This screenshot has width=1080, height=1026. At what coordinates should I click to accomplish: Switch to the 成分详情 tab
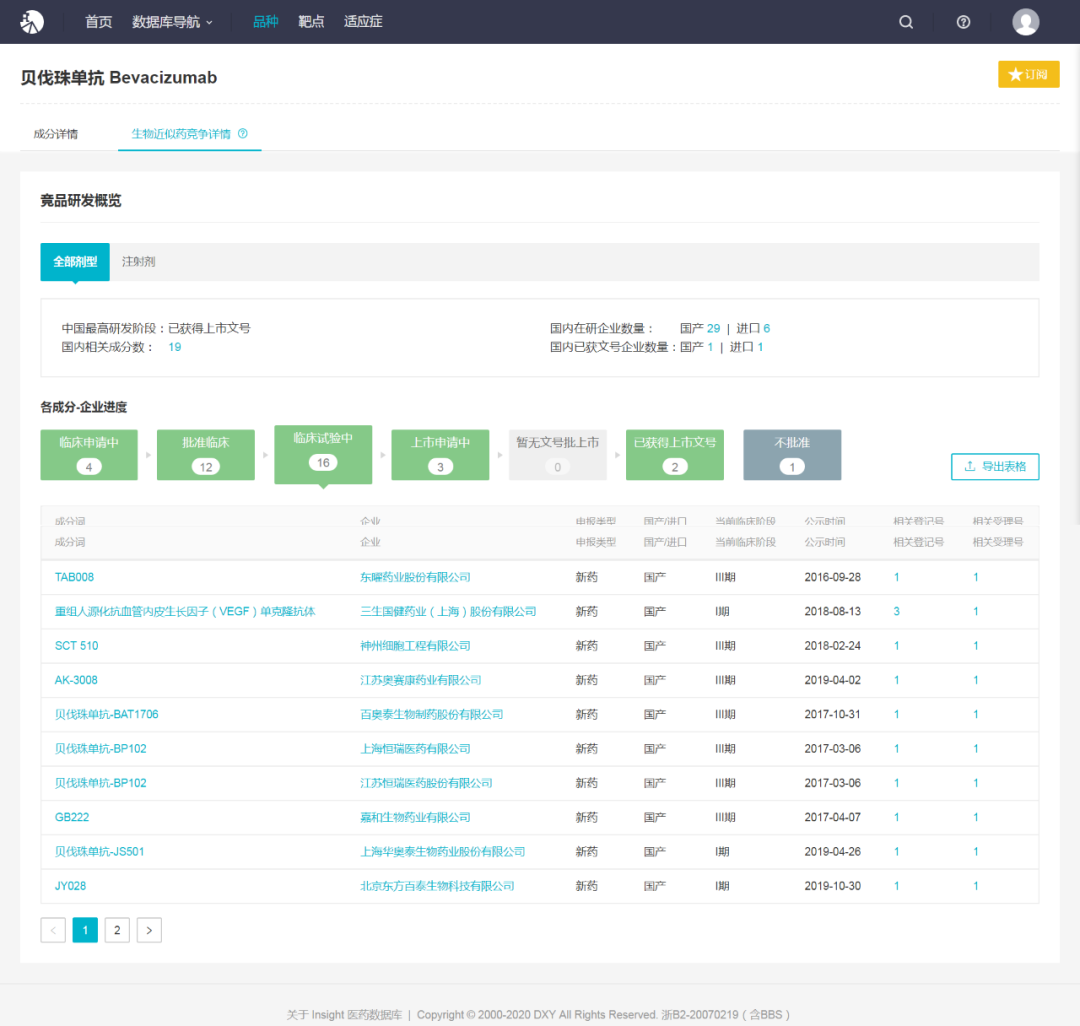click(56, 134)
